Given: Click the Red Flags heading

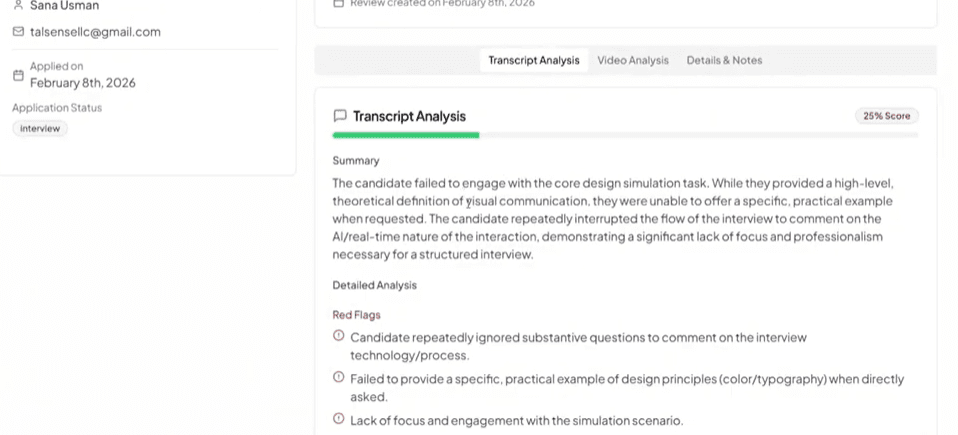Looking at the screenshot, I should pos(356,315).
